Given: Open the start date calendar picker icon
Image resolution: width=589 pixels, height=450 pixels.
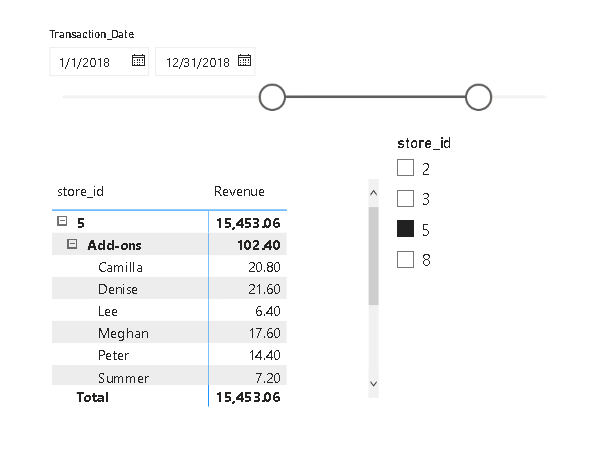Looking at the screenshot, I should [x=138, y=60].
